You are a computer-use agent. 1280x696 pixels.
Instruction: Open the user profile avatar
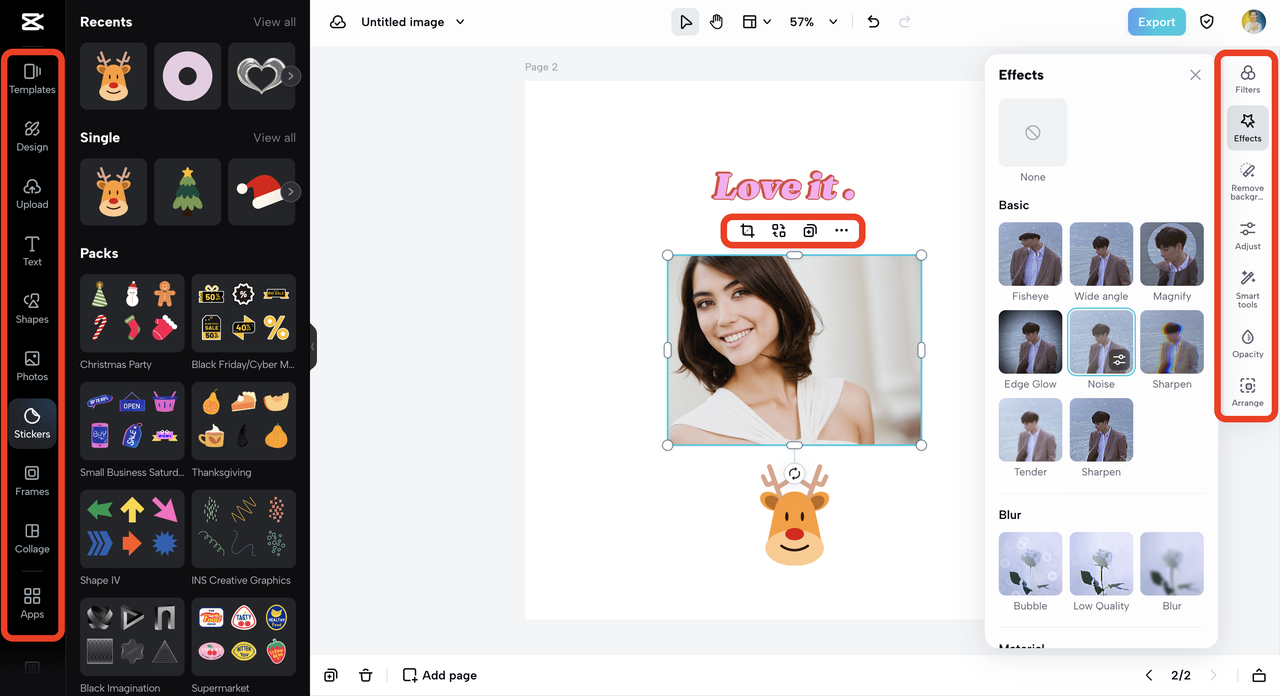click(1253, 22)
